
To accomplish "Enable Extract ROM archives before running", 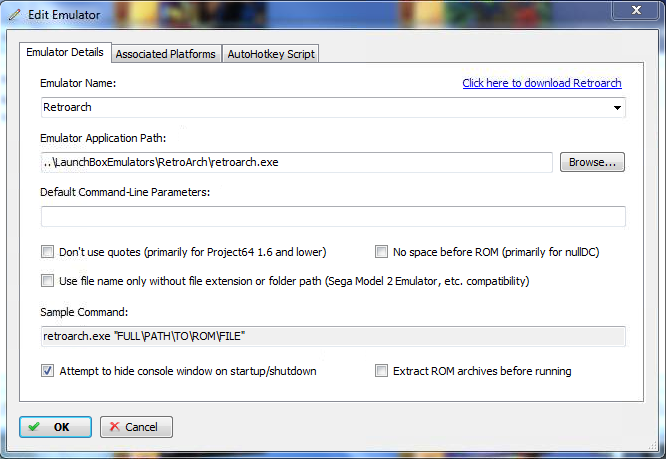I will 381,371.
